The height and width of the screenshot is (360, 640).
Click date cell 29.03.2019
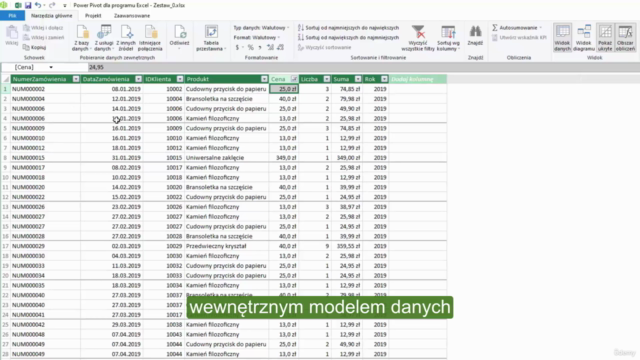(112, 324)
